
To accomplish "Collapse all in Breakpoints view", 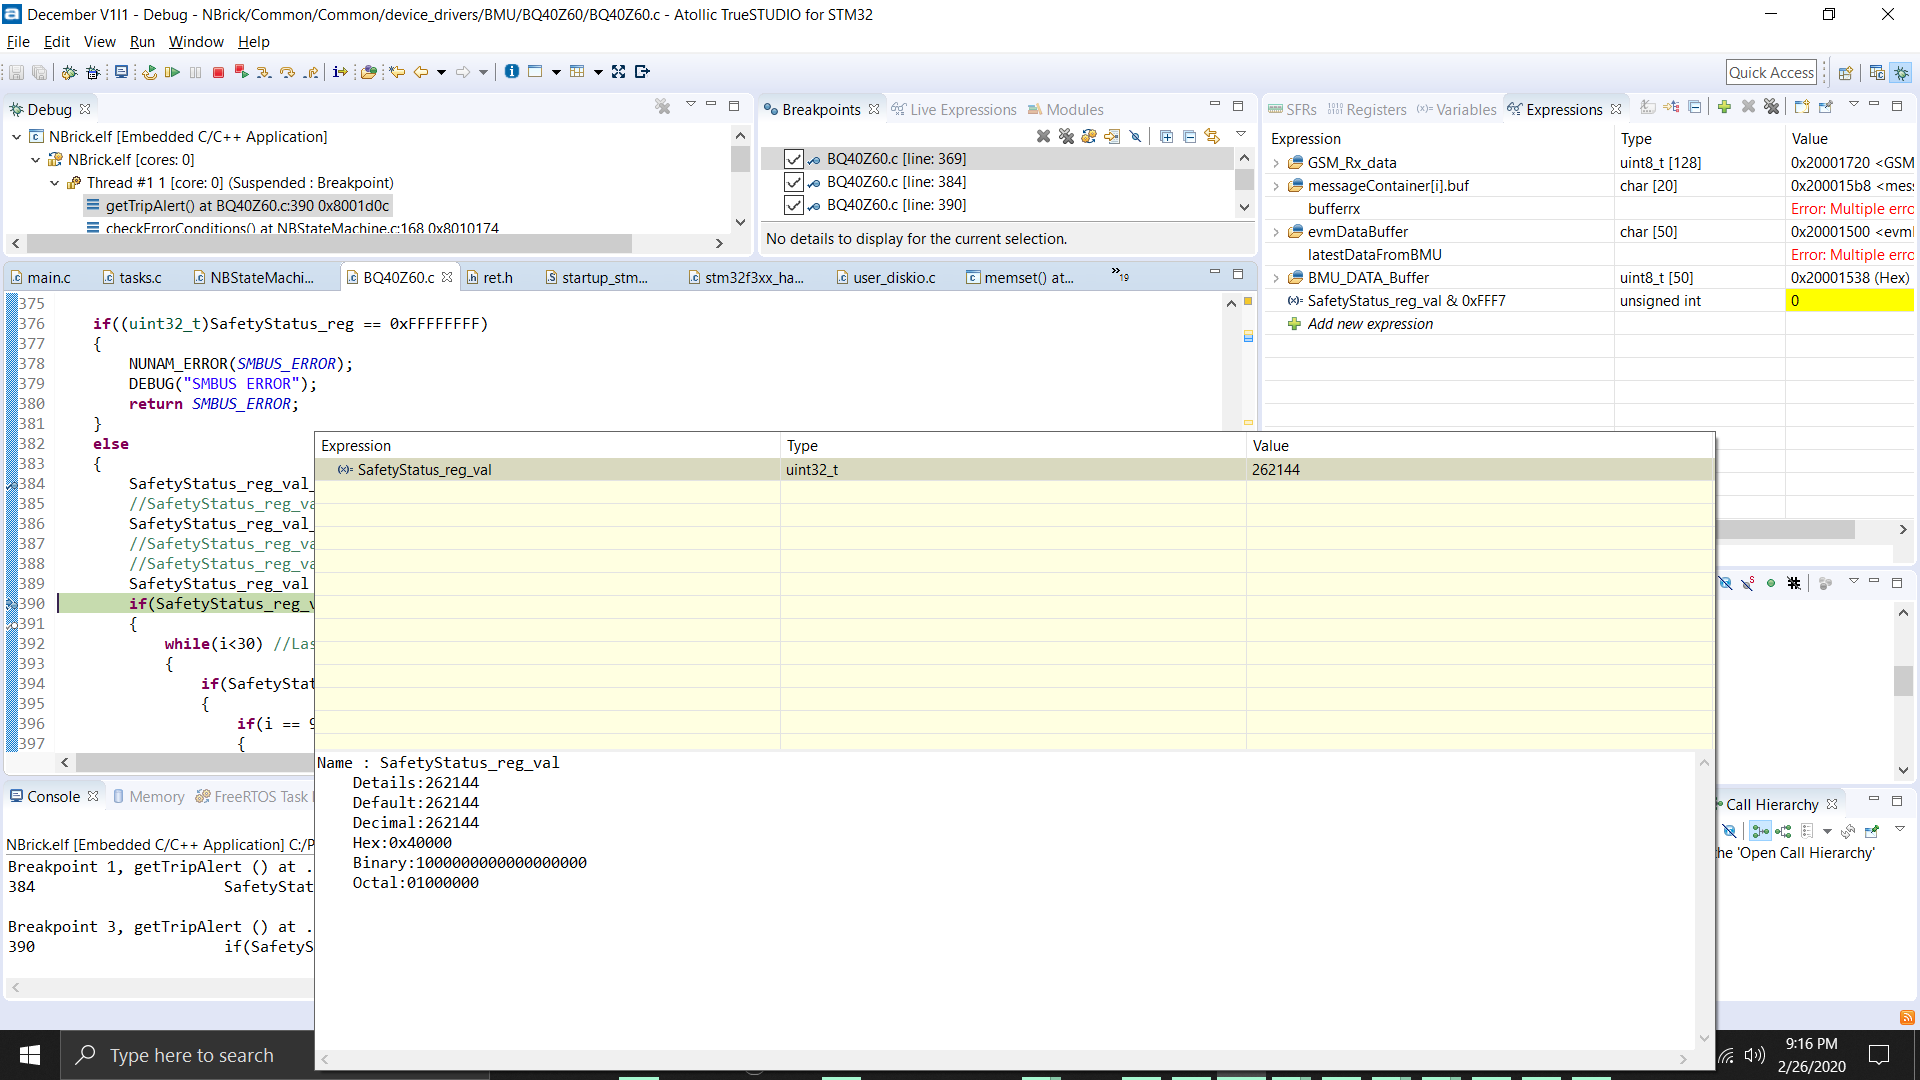I will tap(1189, 136).
